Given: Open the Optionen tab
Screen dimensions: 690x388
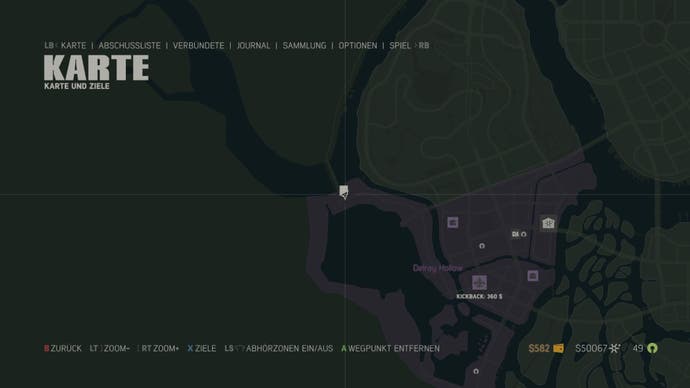Looking at the screenshot, I should 357,46.
